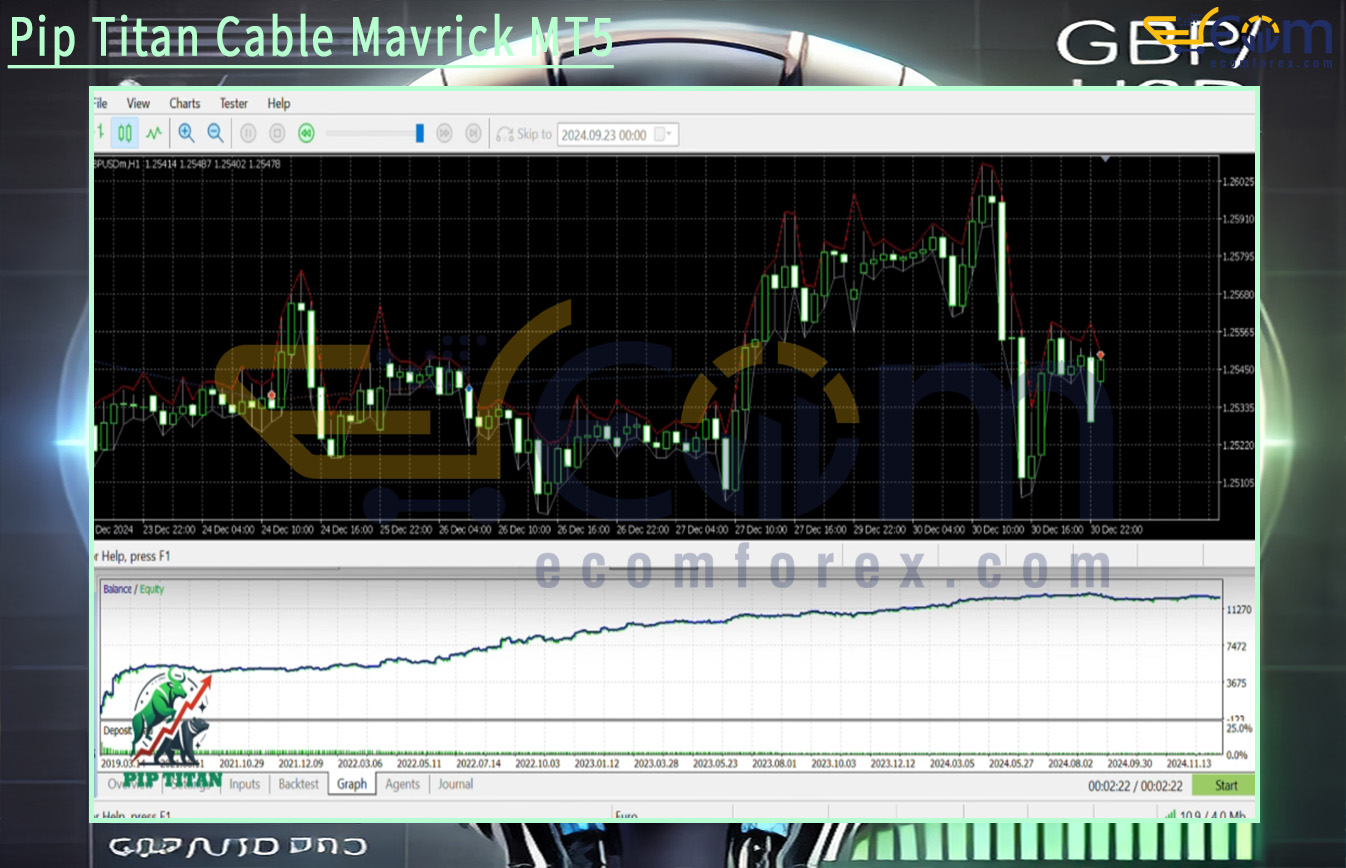Click the Skip to headset icon
This screenshot has width=1346, height=868.
(505, 133)
